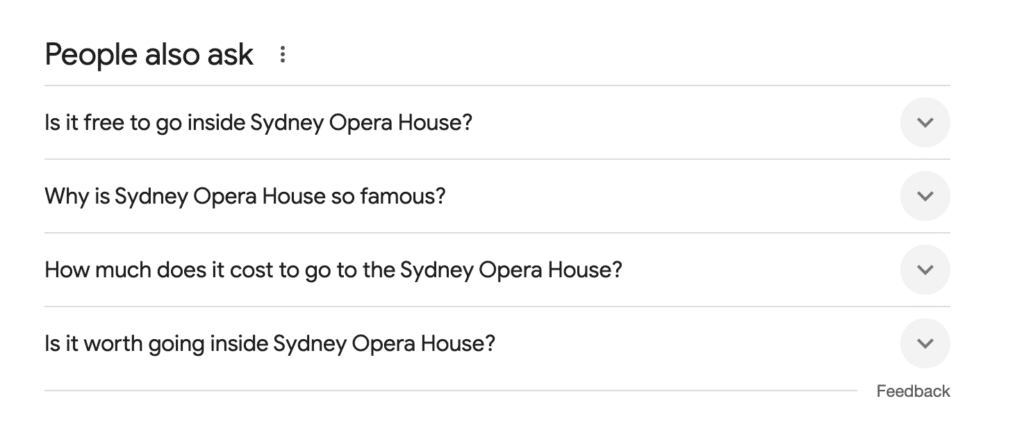
Task: Select question text about free entry inside
Action: (x=258, y=123)
